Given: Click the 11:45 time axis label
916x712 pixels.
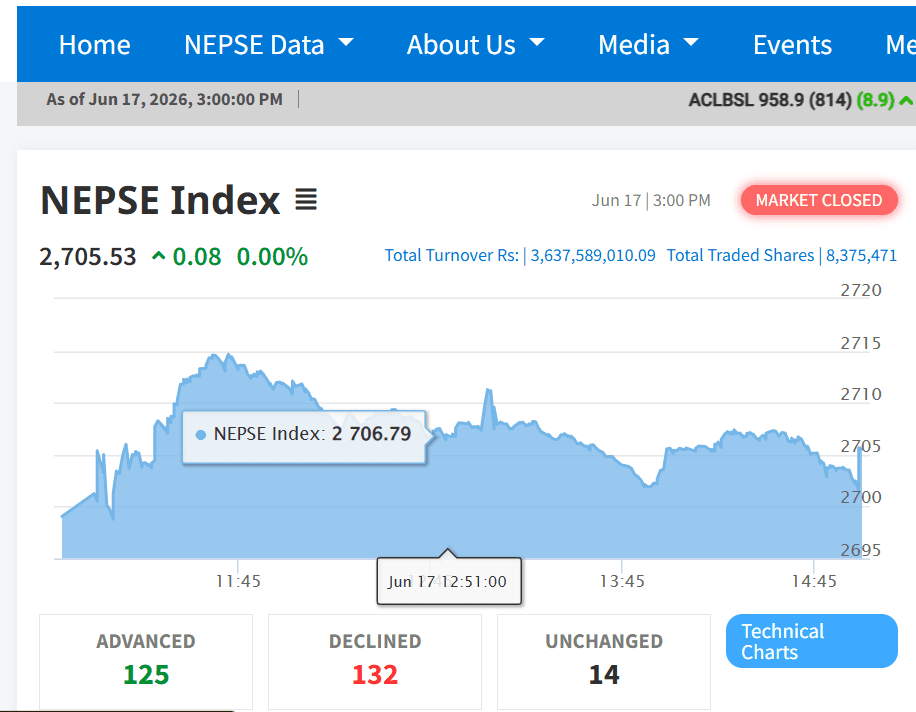Looking at the screenshot, I should 238,581.
